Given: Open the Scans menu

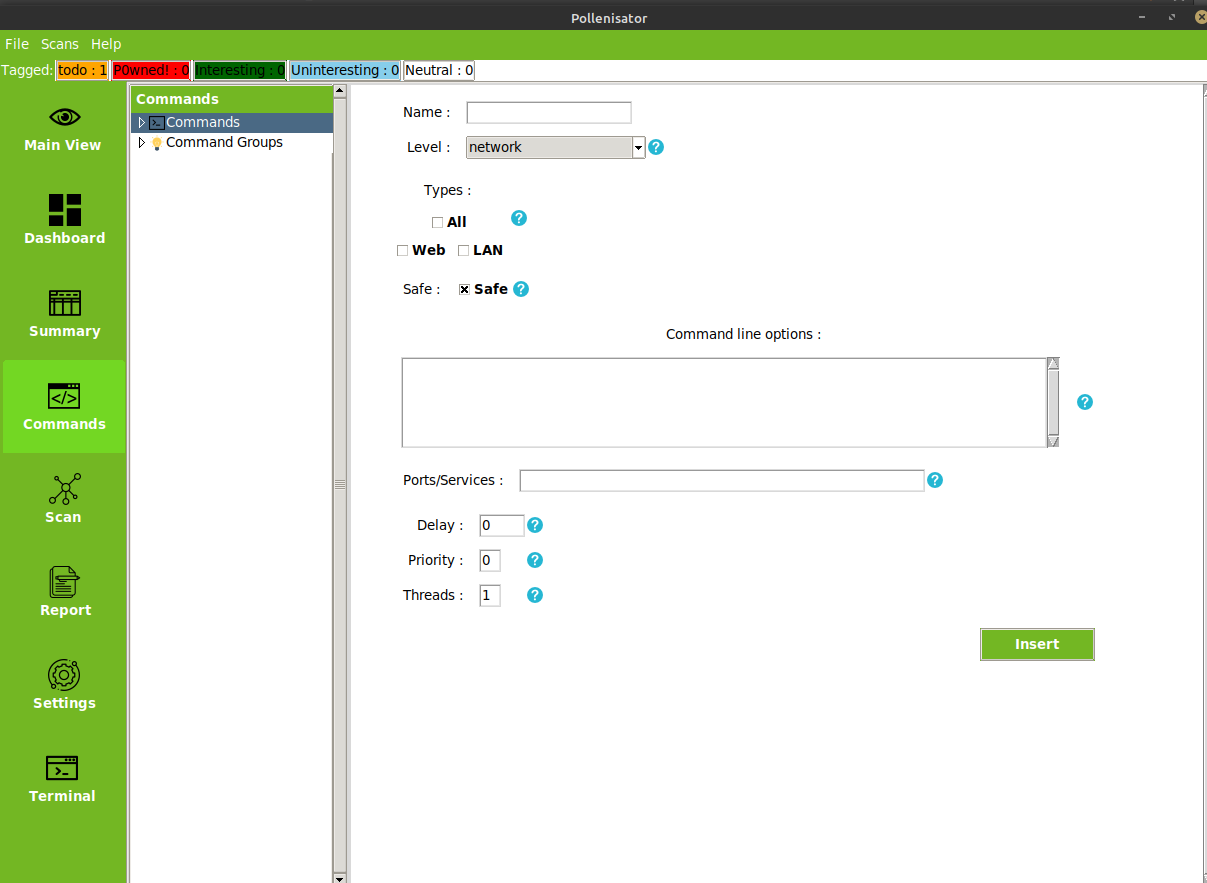Looking at the screenshot, I should click(60, 44).
